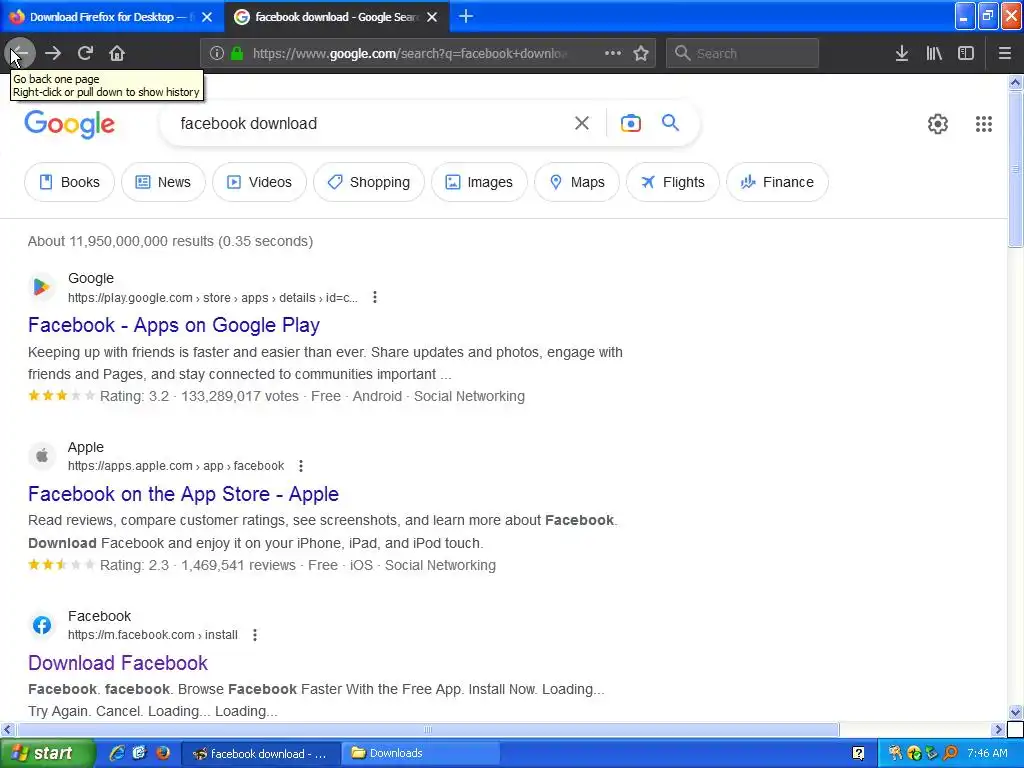1024x768 pixels.
Task: Click the taskbar help question icon
Action: [859, 754]
